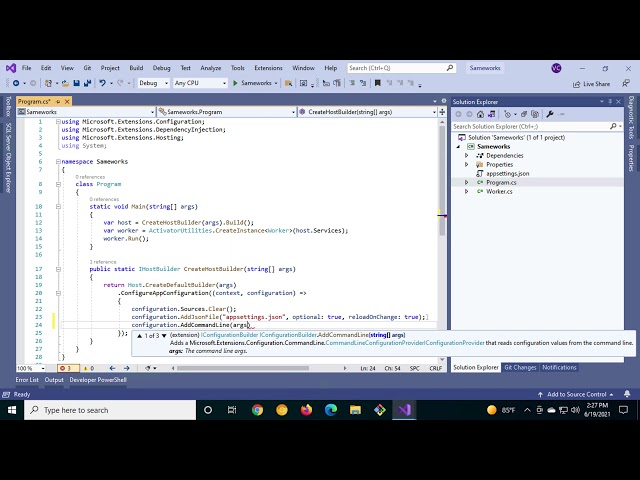Collapse the Sameworks project node

(x=458, y=147)
